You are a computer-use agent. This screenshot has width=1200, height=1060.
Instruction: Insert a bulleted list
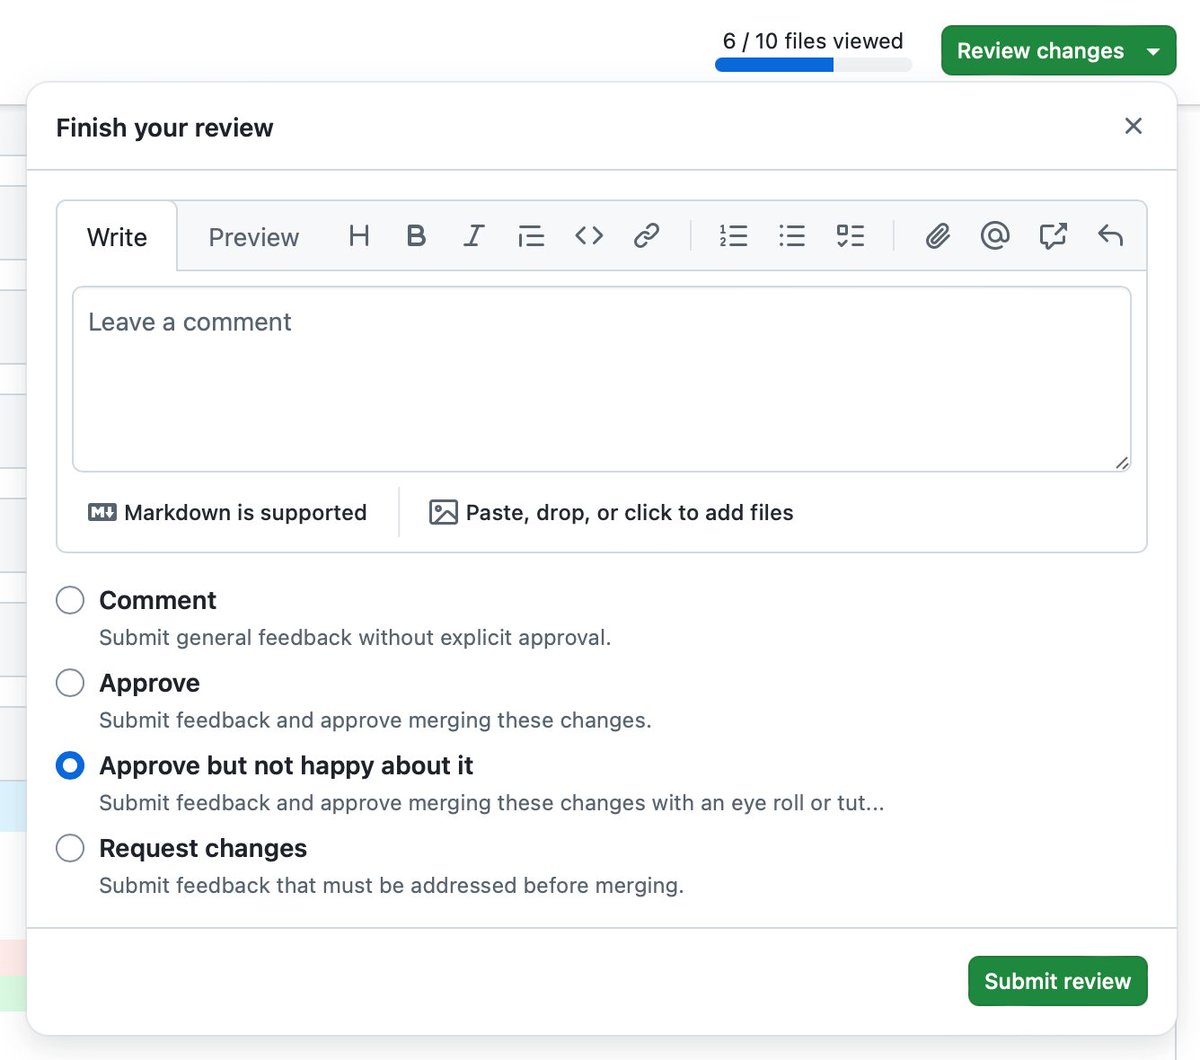pyautogui.click(x=792, y=236)
